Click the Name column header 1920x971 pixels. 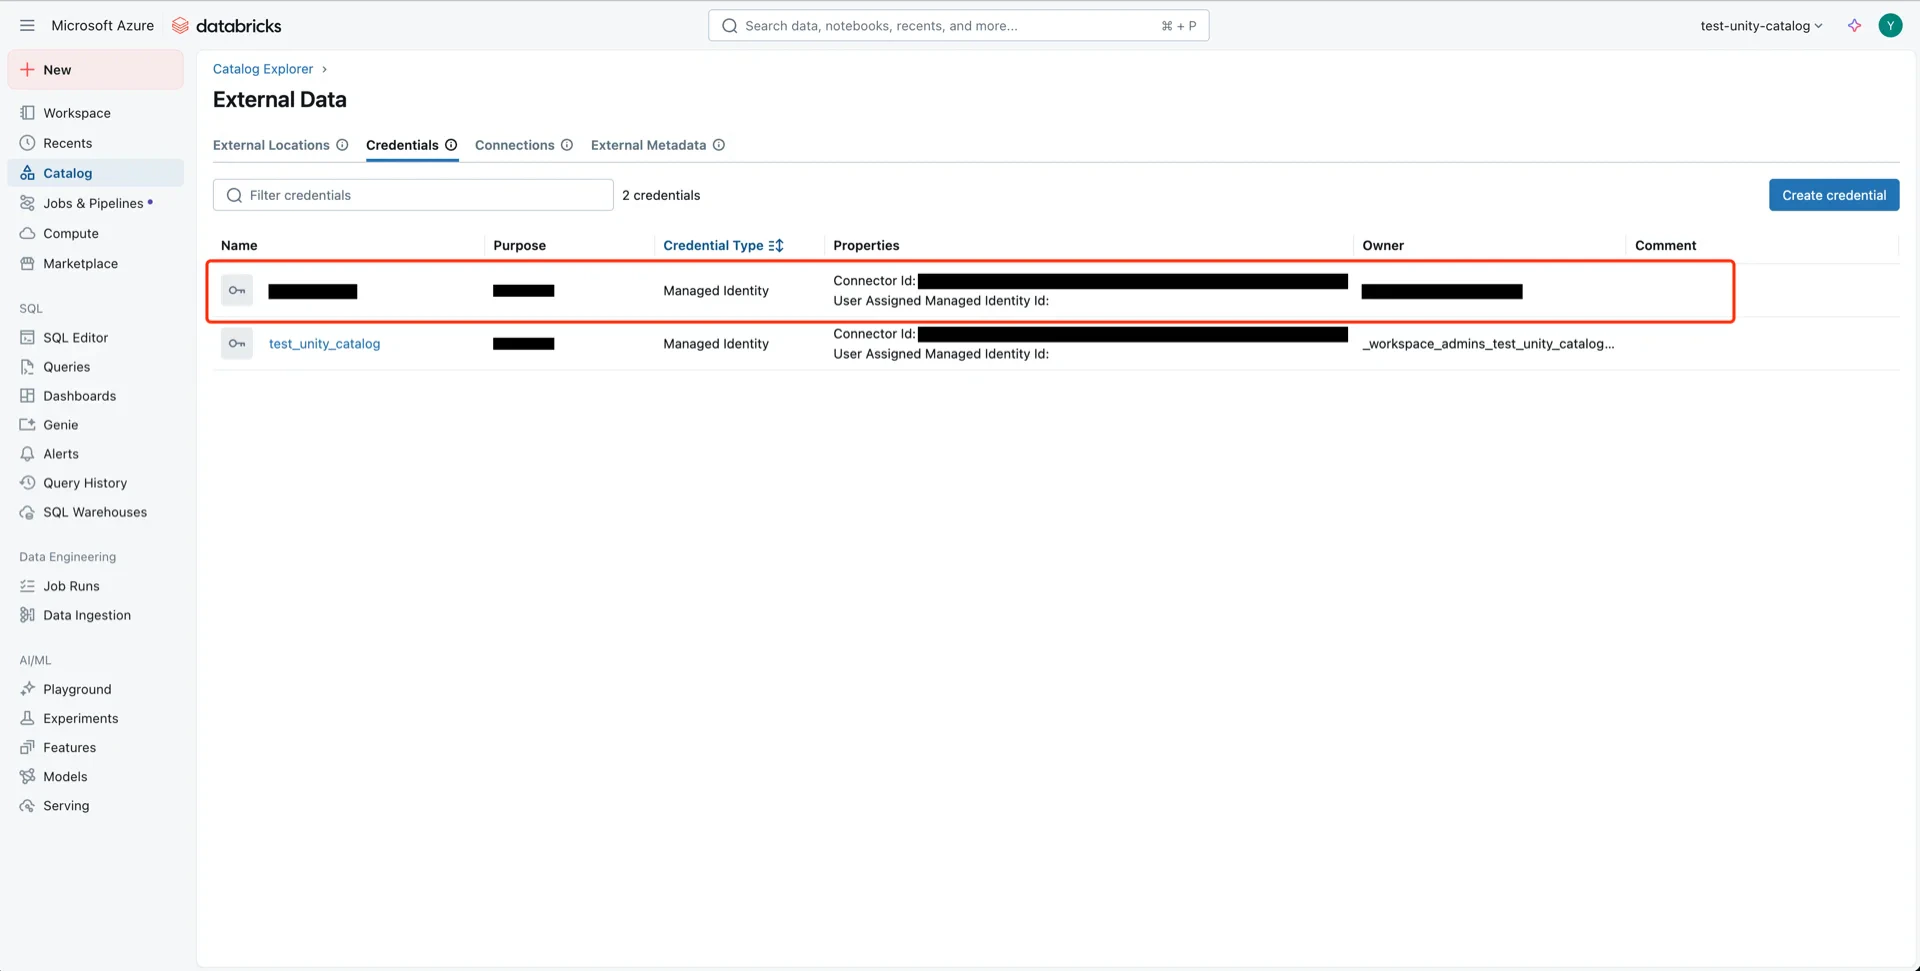(239, 245)
